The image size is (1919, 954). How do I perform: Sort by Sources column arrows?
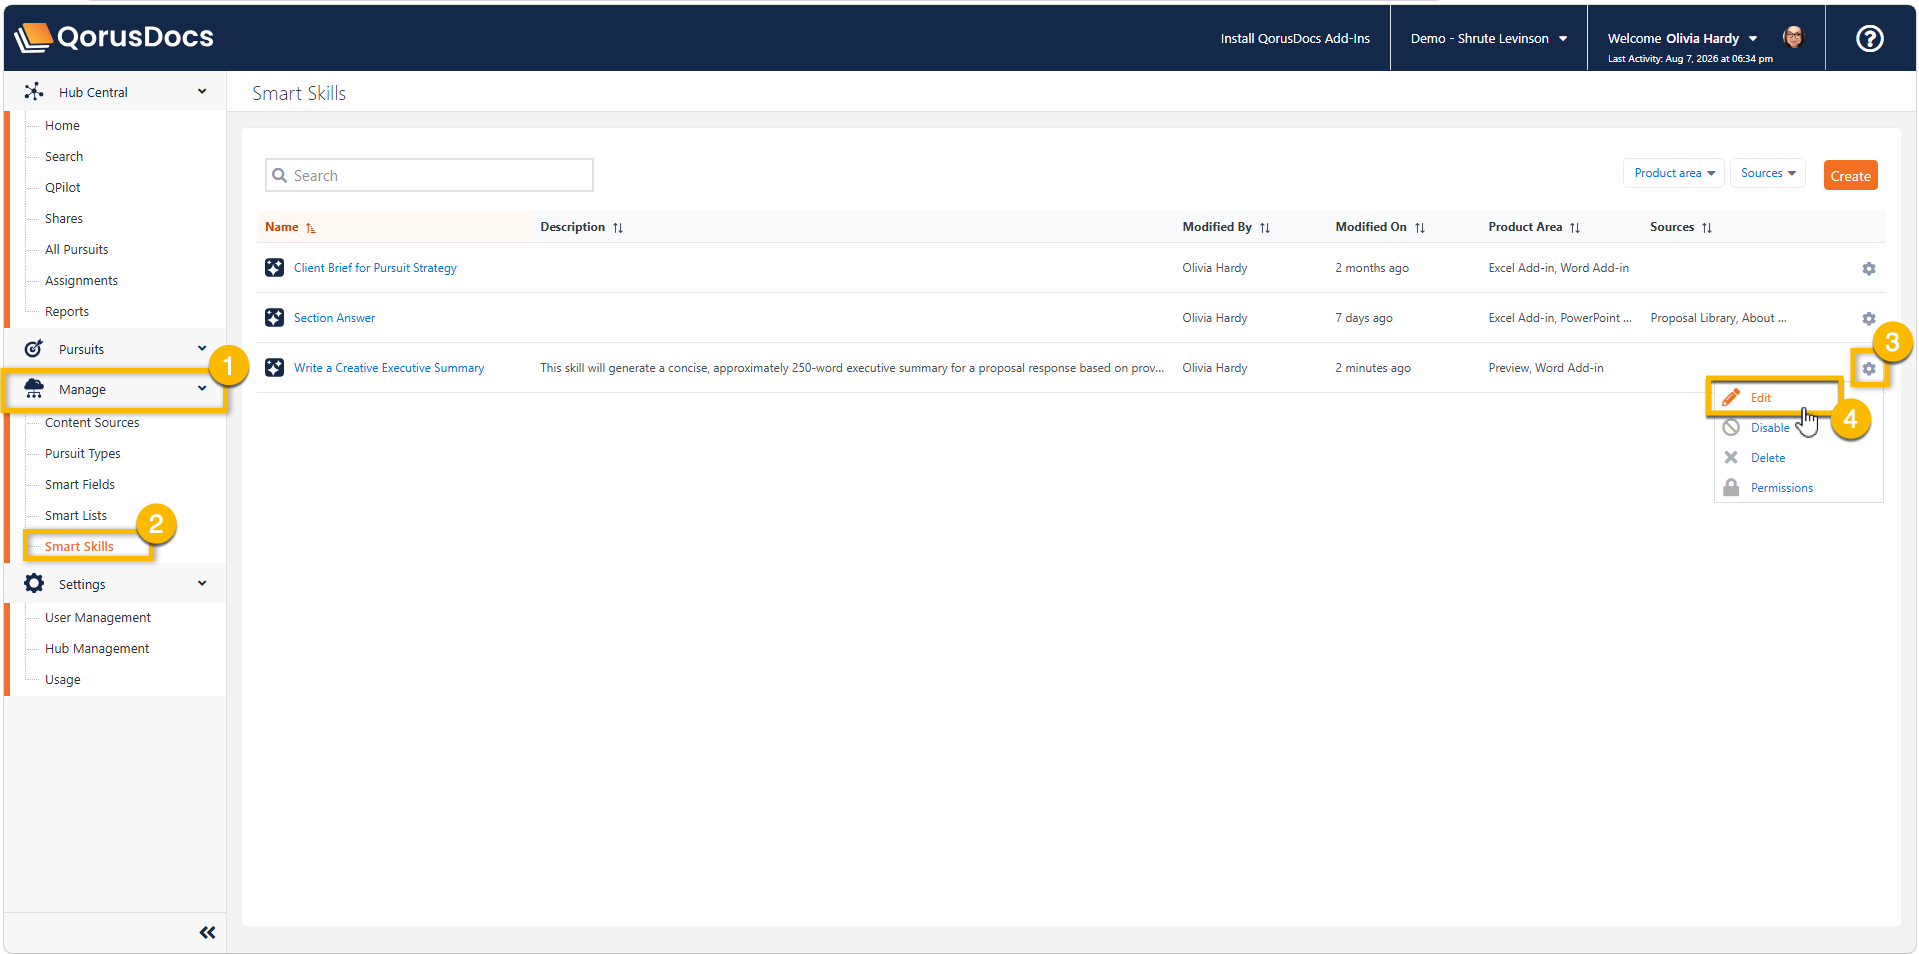[x=1707, y=228]
